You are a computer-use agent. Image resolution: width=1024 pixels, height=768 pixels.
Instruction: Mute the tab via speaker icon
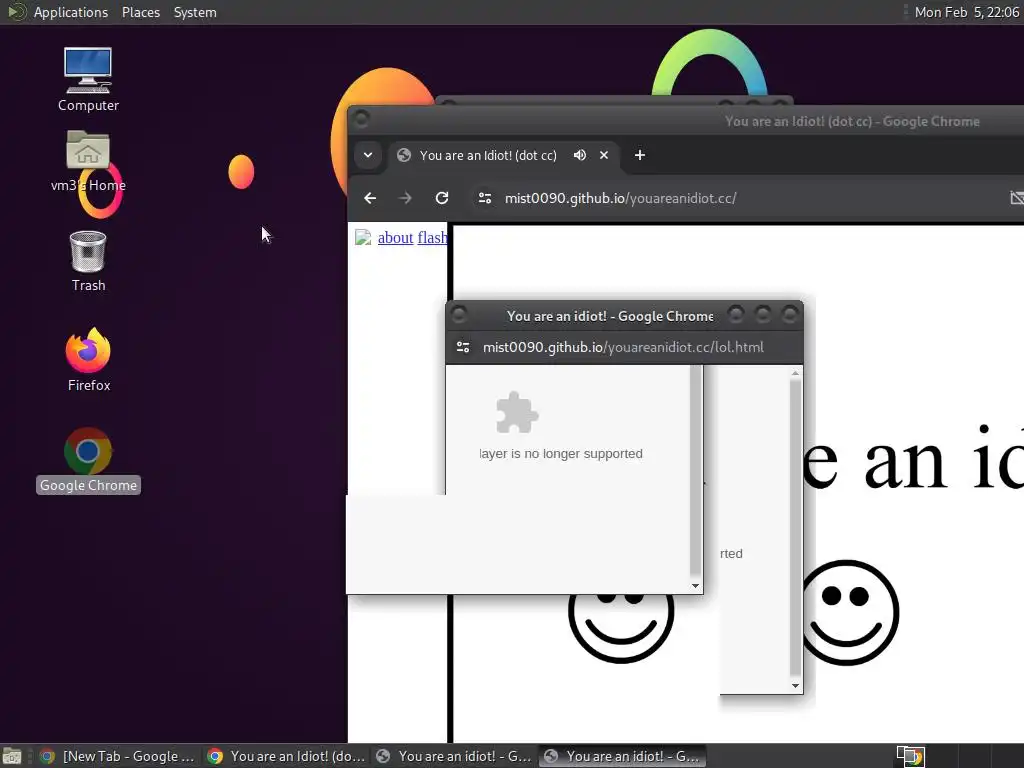tap(579, 155)
